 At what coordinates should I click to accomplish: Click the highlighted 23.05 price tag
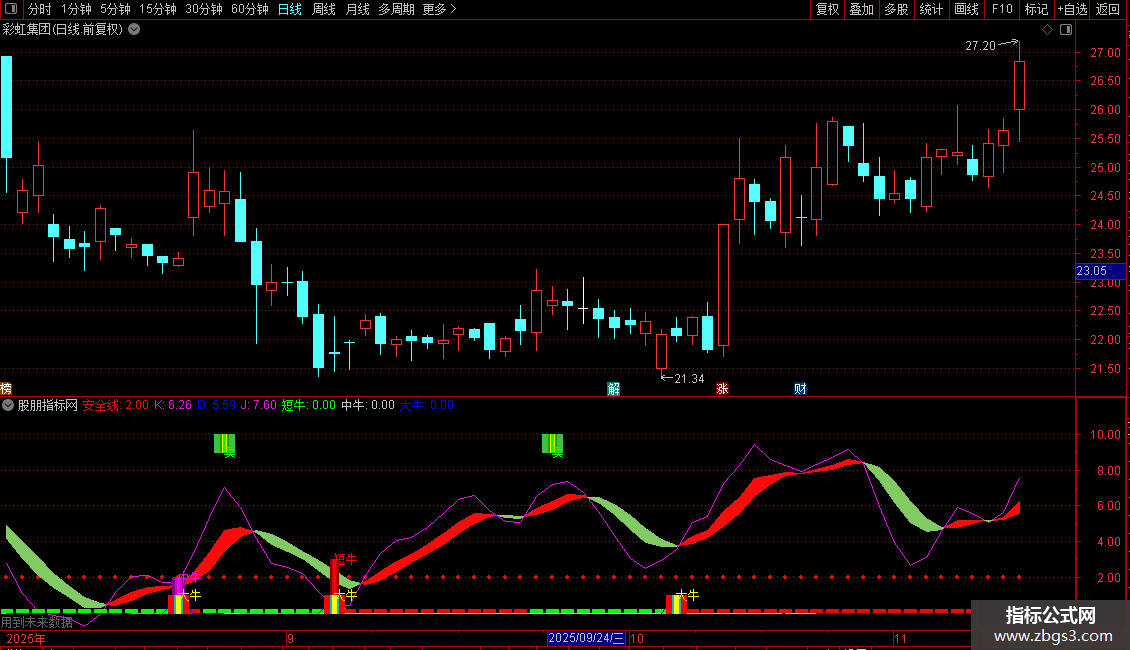pyautogui.click(x=1100, y=271)
